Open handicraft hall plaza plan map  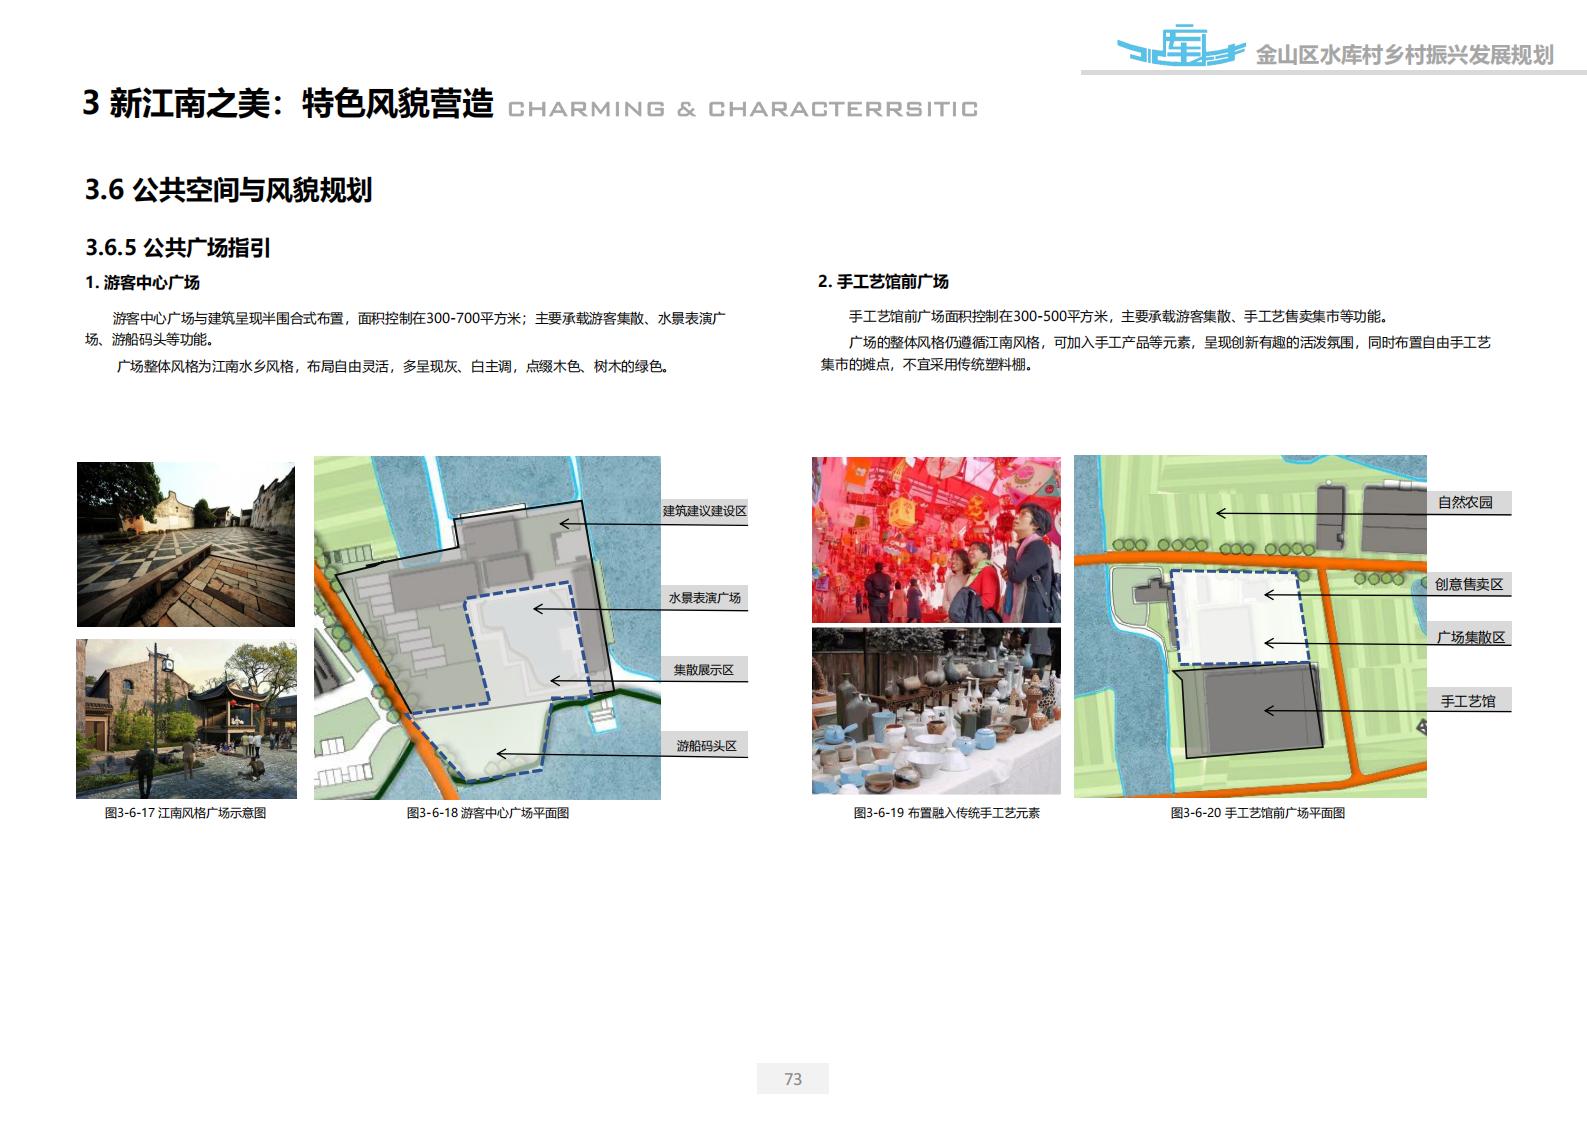(1250, 627)
